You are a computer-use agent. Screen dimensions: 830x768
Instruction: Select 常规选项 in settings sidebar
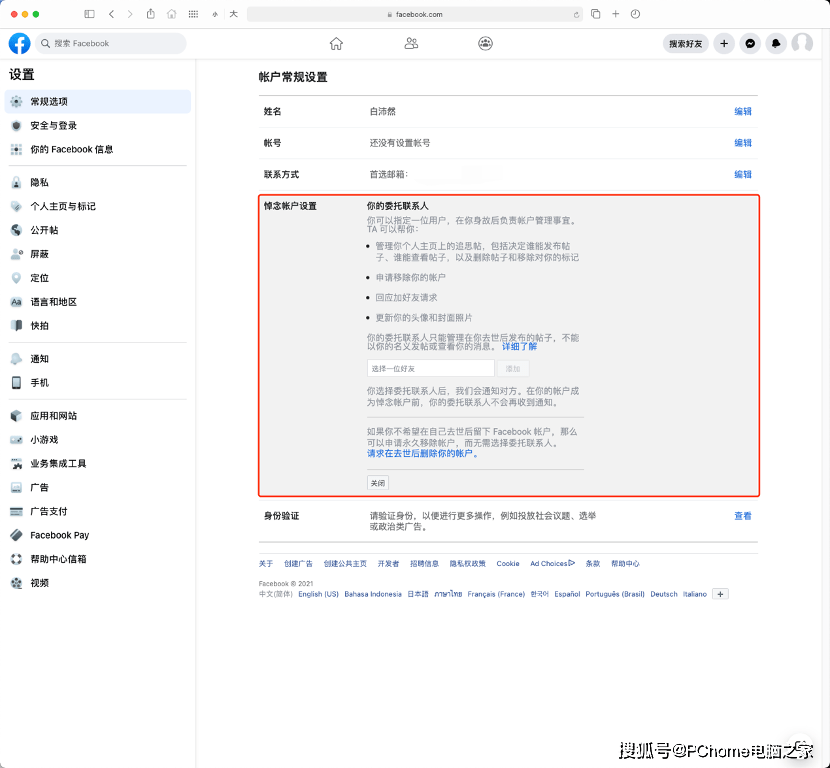(97, 102)
